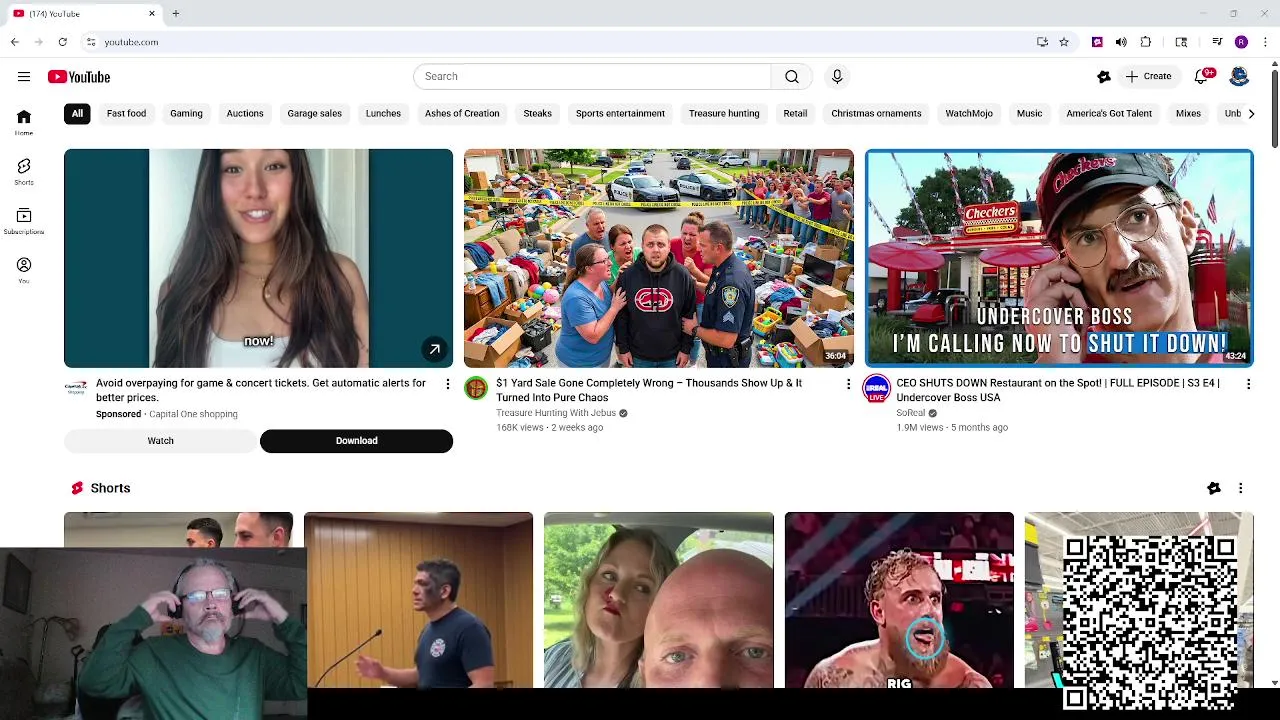Screen dimensions: 1280x720
Task: Open more options for the Yard Sale video
Action: point(848,384)
